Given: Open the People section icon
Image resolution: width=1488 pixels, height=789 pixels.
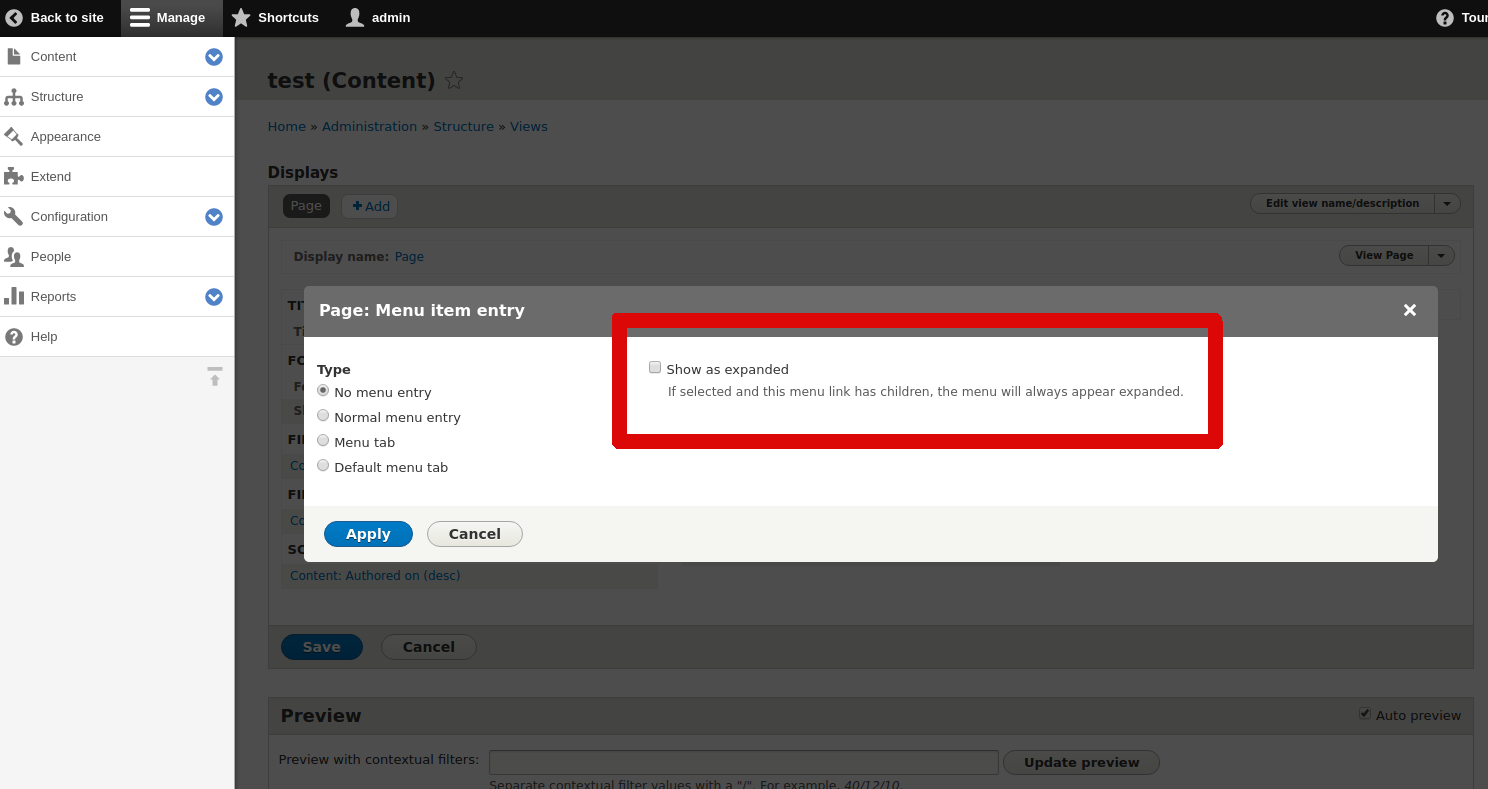Looking at the screenshot, I should click(x=15, y=256).
